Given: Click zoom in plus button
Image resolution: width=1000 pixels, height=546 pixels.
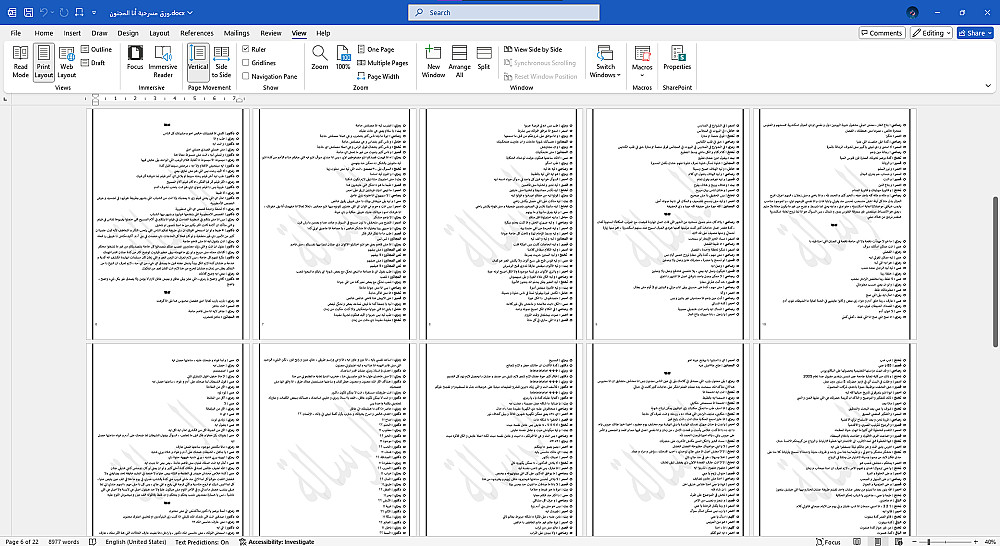Looking at the screenshot, I should click(976, 542).
